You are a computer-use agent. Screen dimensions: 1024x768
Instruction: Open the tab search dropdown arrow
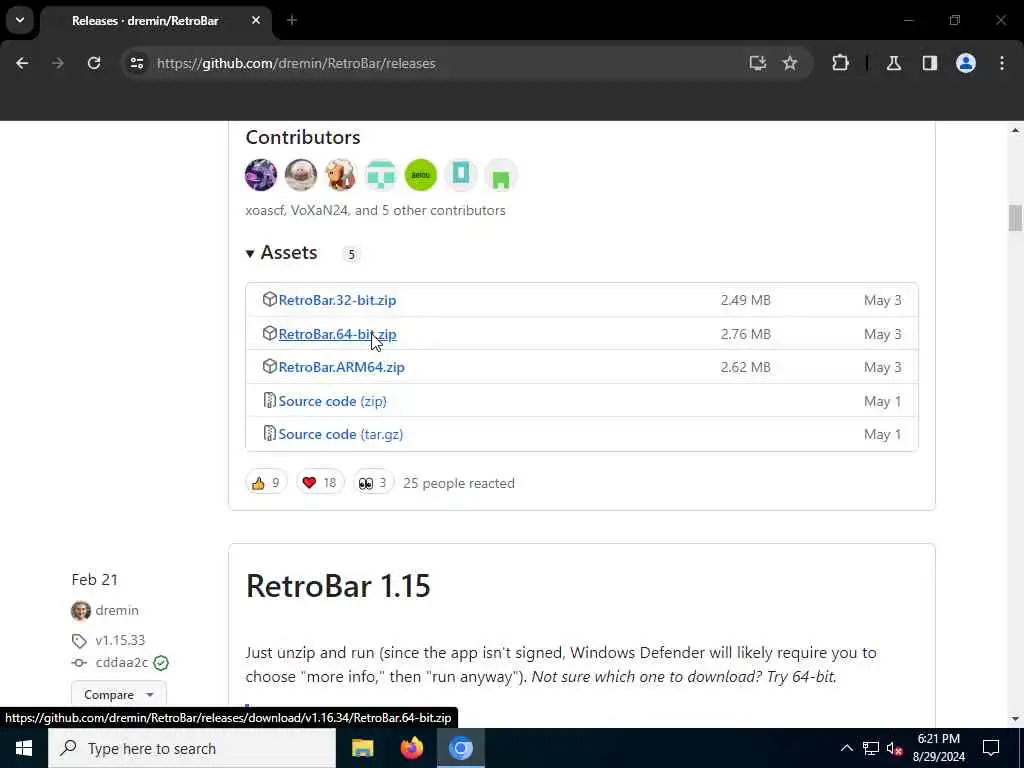coord(20,20)
